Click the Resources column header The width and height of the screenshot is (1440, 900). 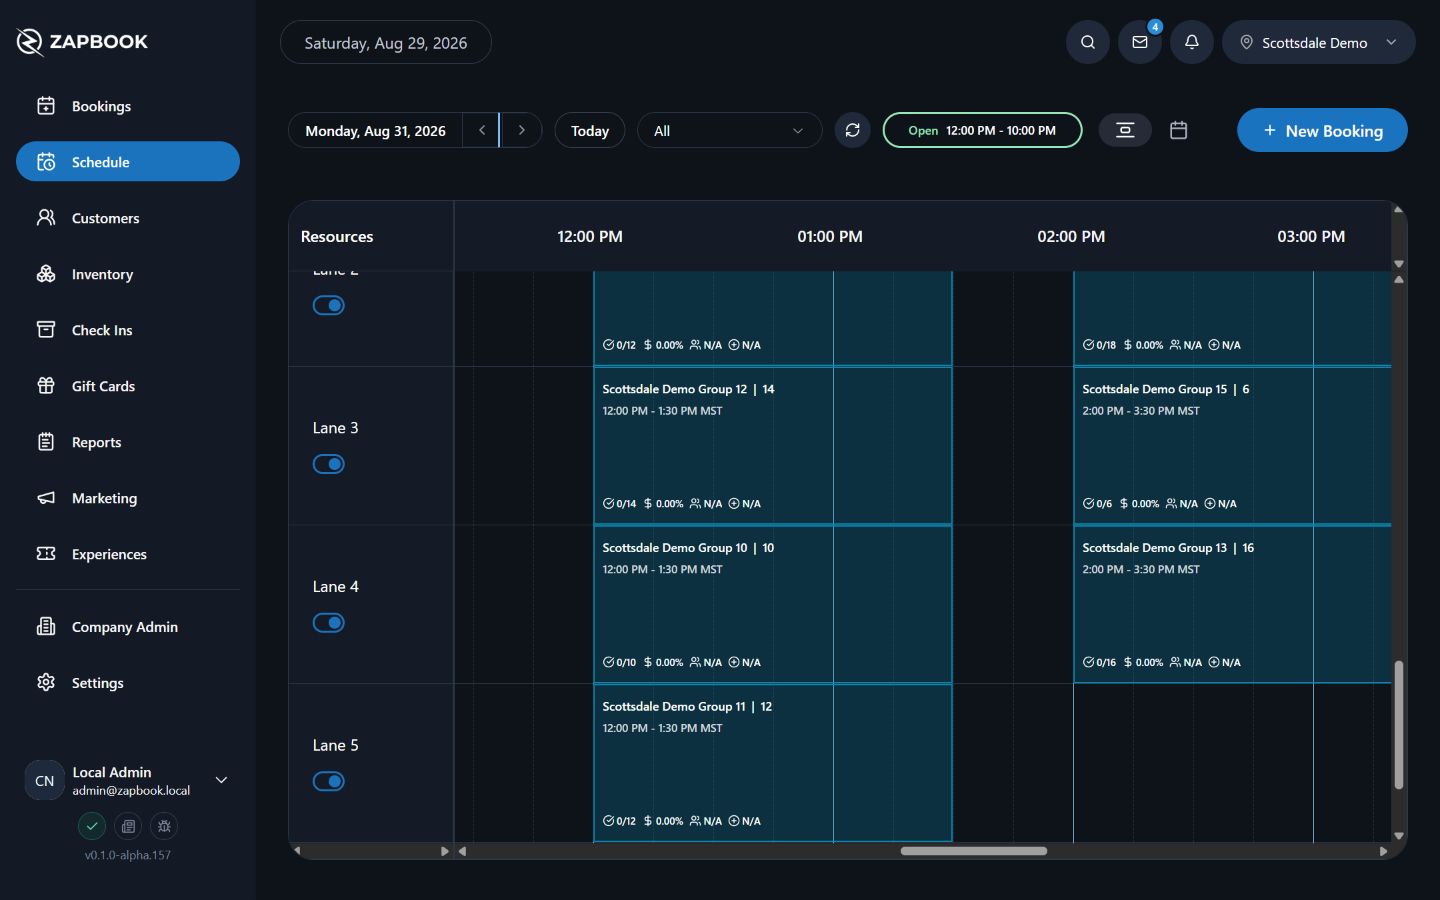337,237
